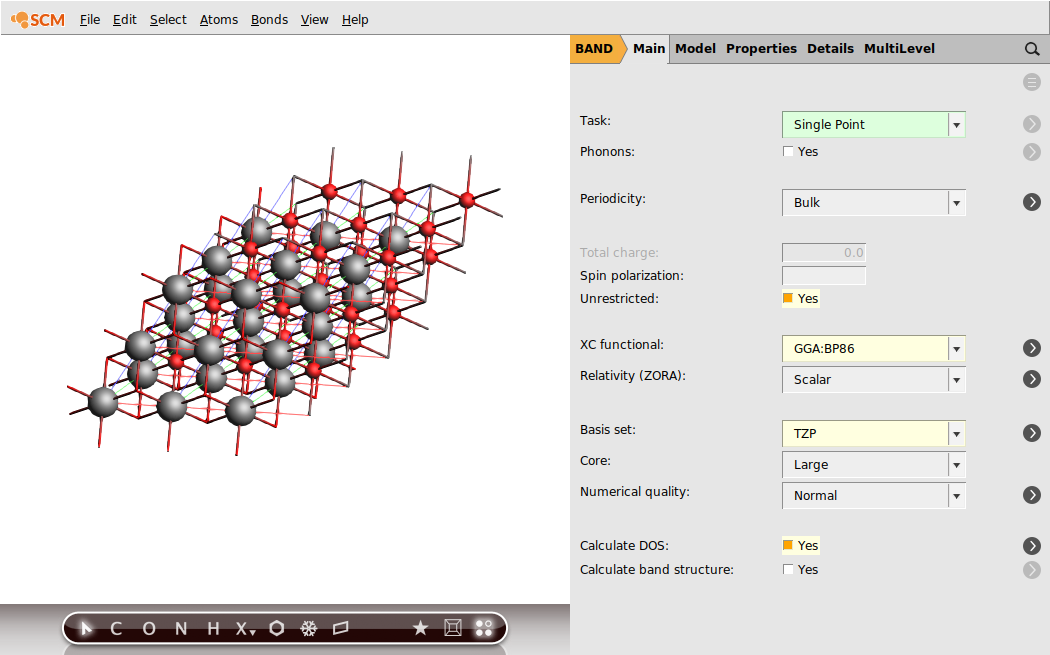Open the Periodicity dropdown showing Bulk
Viewport: 1050px width, 655px height.
click(873, 202)
